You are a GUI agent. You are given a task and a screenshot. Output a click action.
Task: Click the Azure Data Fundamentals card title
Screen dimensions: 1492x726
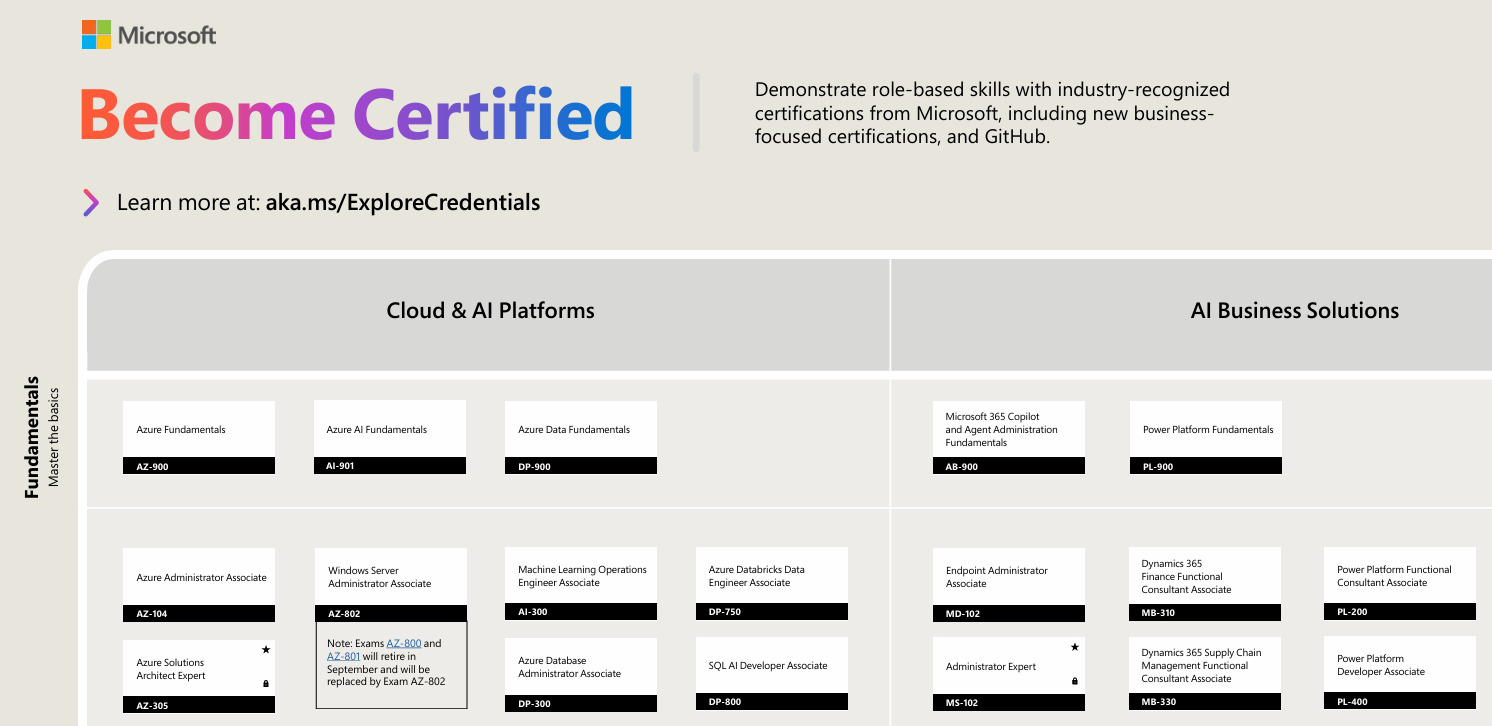pyautogui.click(x=574, y=430)
